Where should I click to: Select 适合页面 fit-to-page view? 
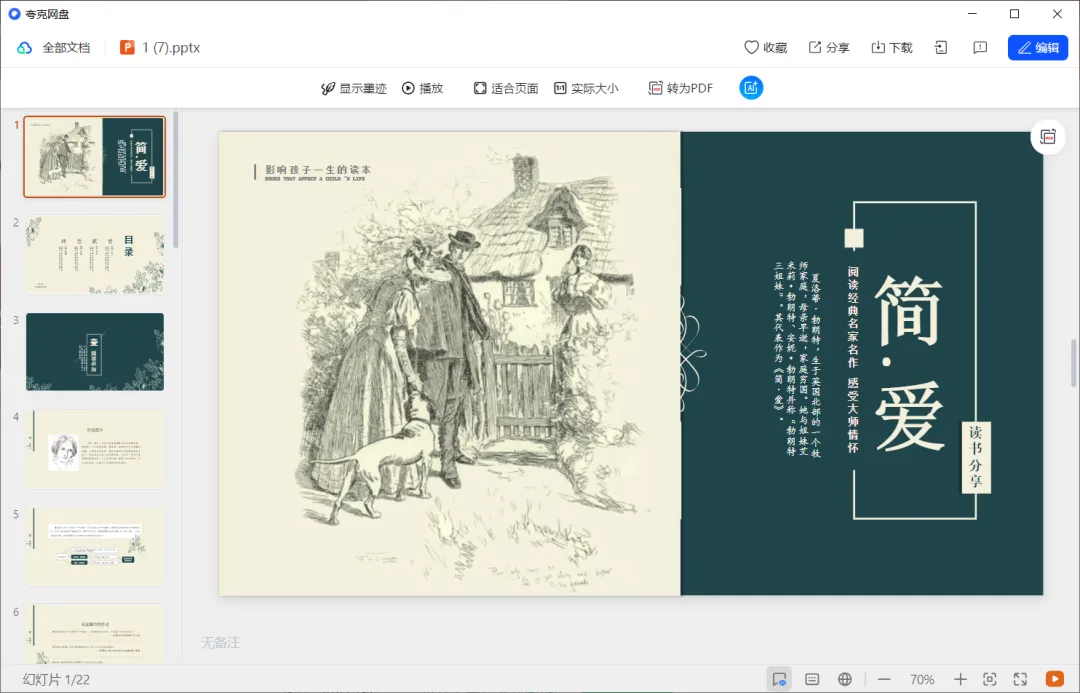[x=506, y=88]
